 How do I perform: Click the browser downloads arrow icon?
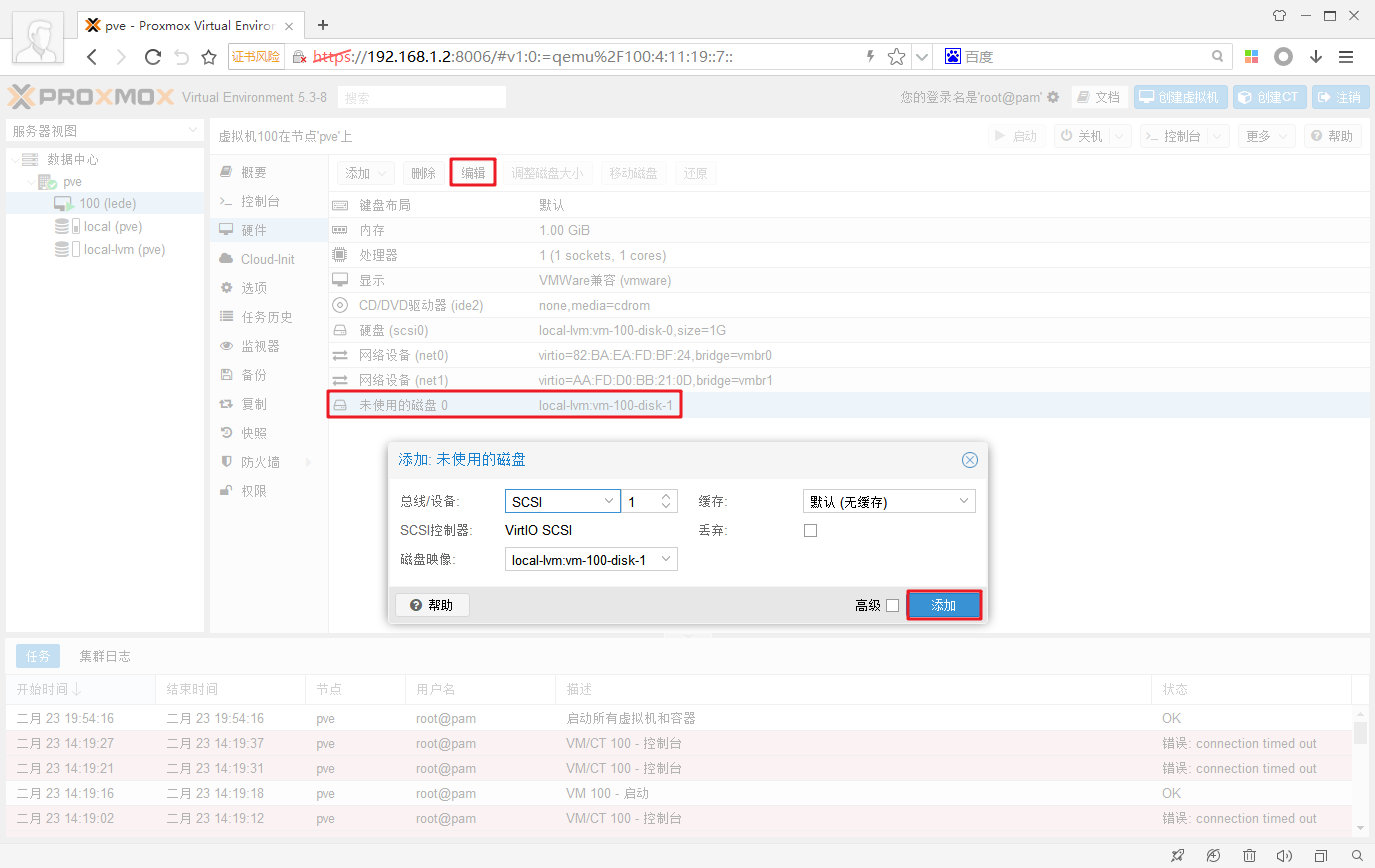(1316, 57)
